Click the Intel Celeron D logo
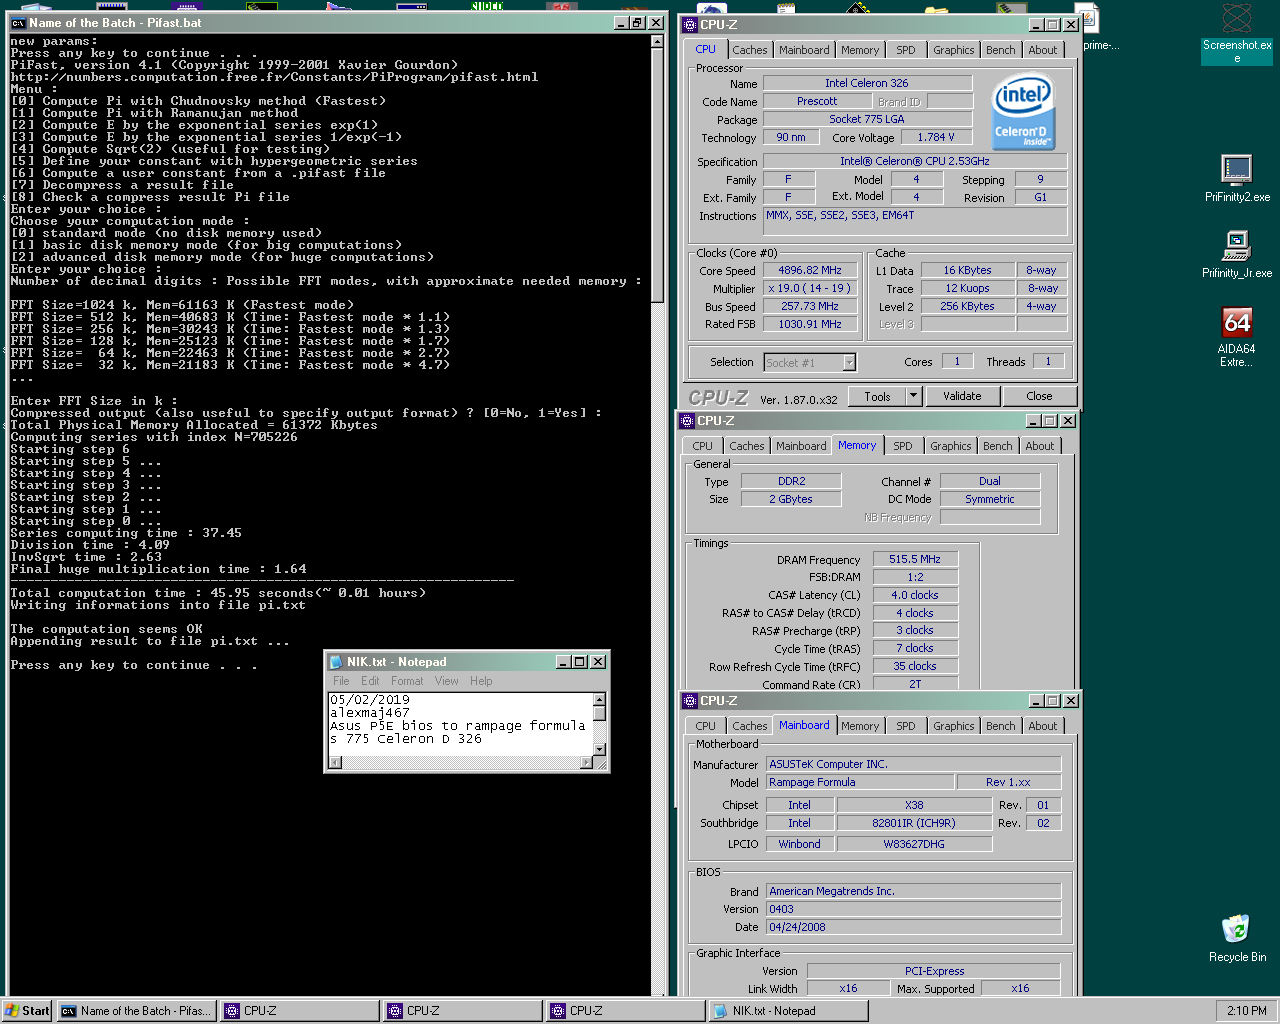The image size is (1280, 1024). (1023, 113)
